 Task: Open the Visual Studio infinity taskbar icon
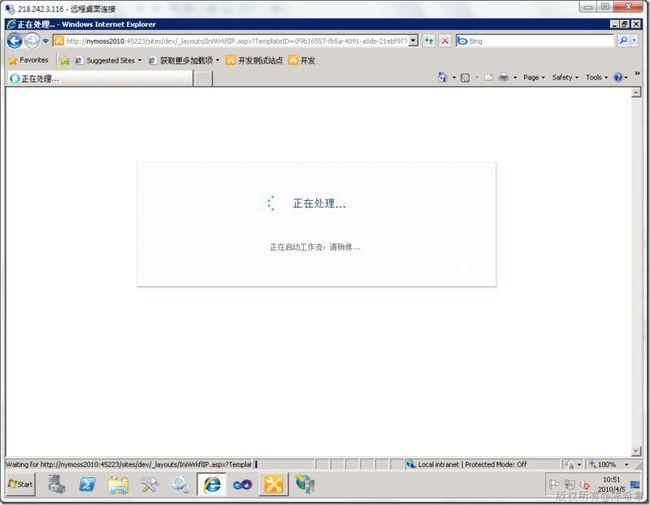243,484
